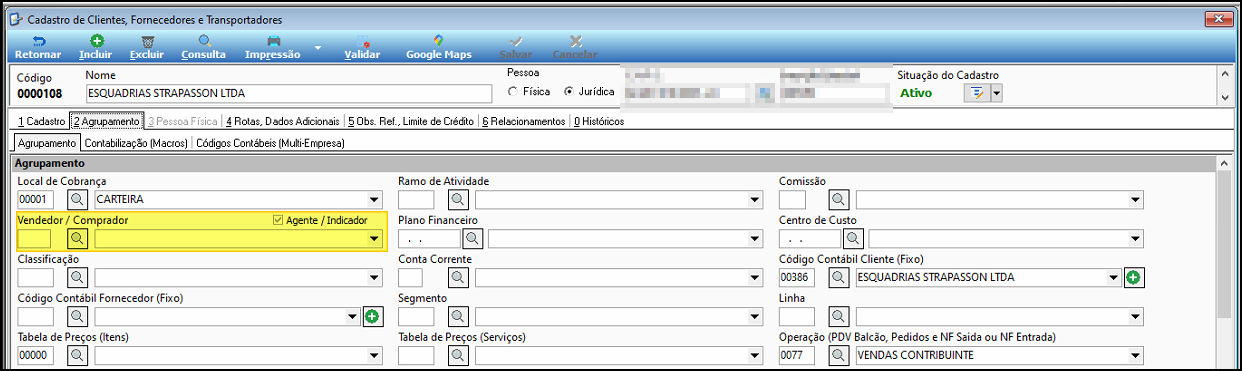Open the Segmento dropdown
1242x371 pixels.
(x=754, y=316)
